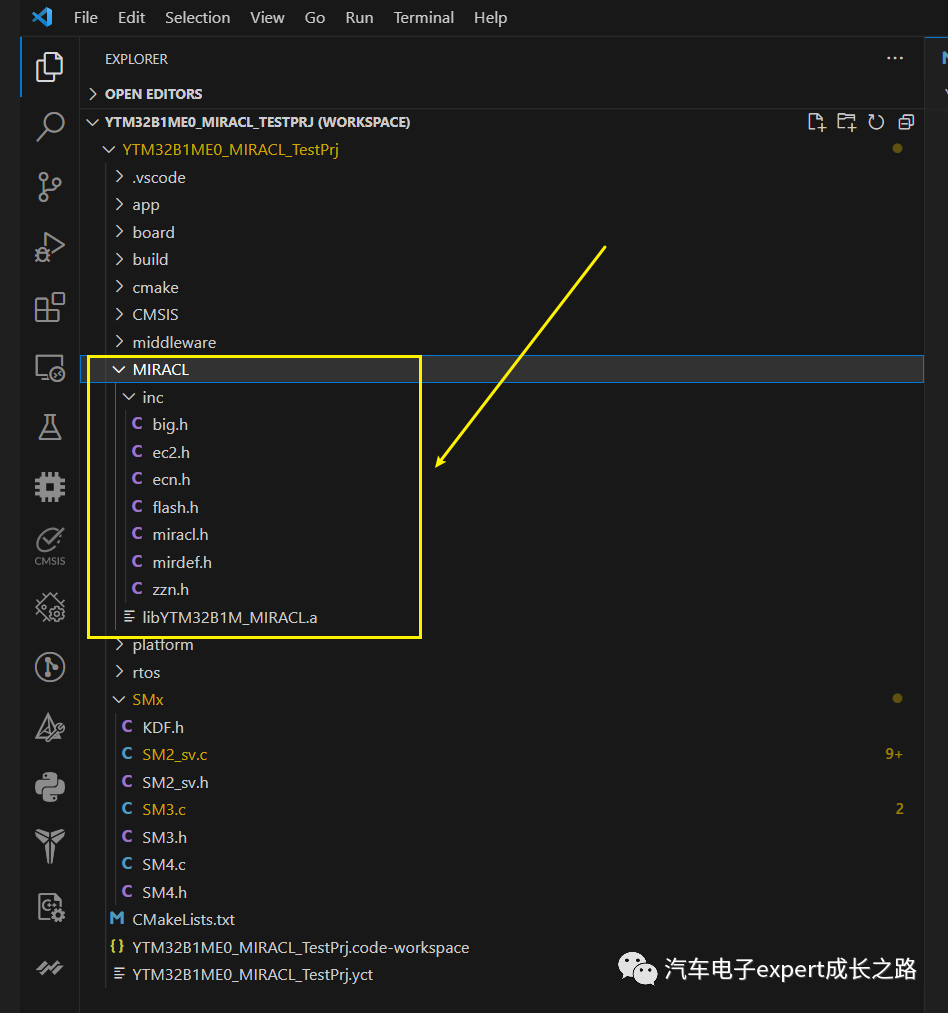Open miracl.h header file

point(501,535)
